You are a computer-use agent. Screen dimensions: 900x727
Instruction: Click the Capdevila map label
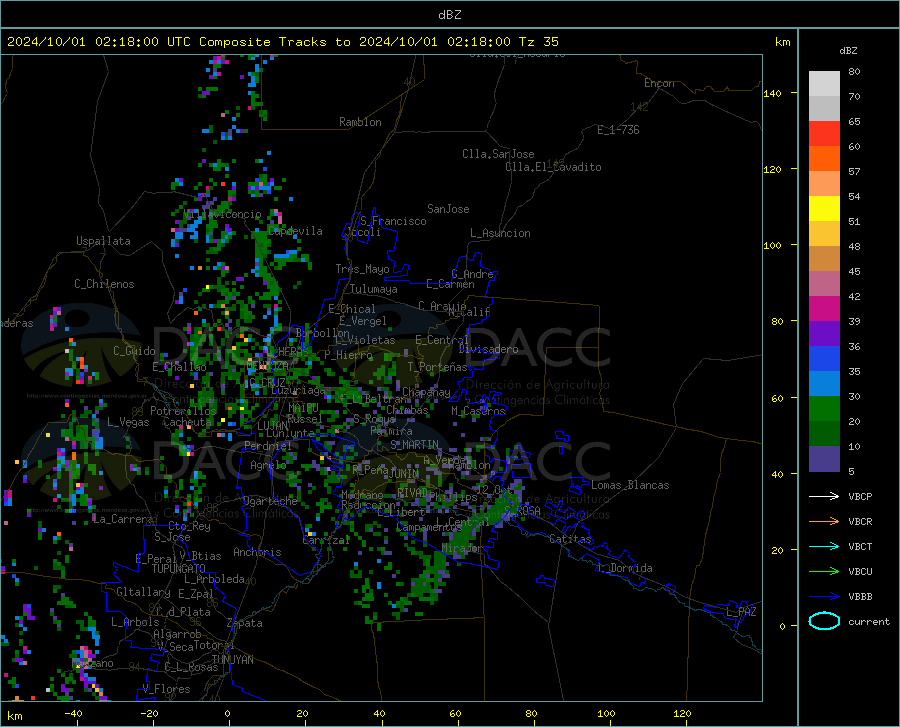295,231
